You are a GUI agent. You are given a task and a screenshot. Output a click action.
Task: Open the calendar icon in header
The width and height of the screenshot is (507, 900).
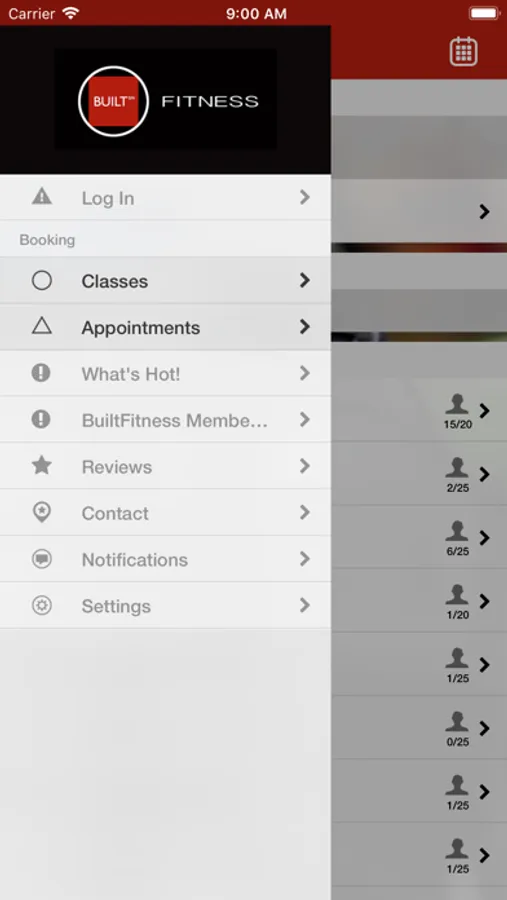pyautogui.click(x=463, y=52)
